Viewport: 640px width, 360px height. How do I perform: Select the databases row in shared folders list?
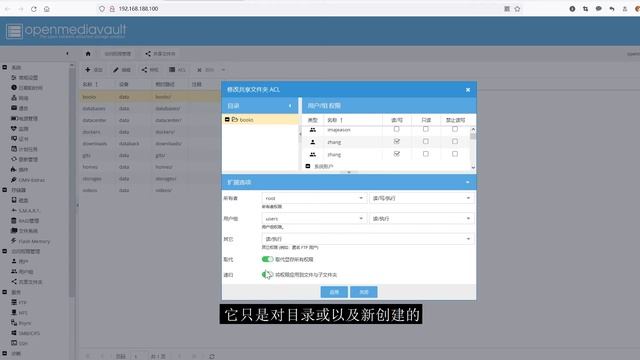[150, 109]
